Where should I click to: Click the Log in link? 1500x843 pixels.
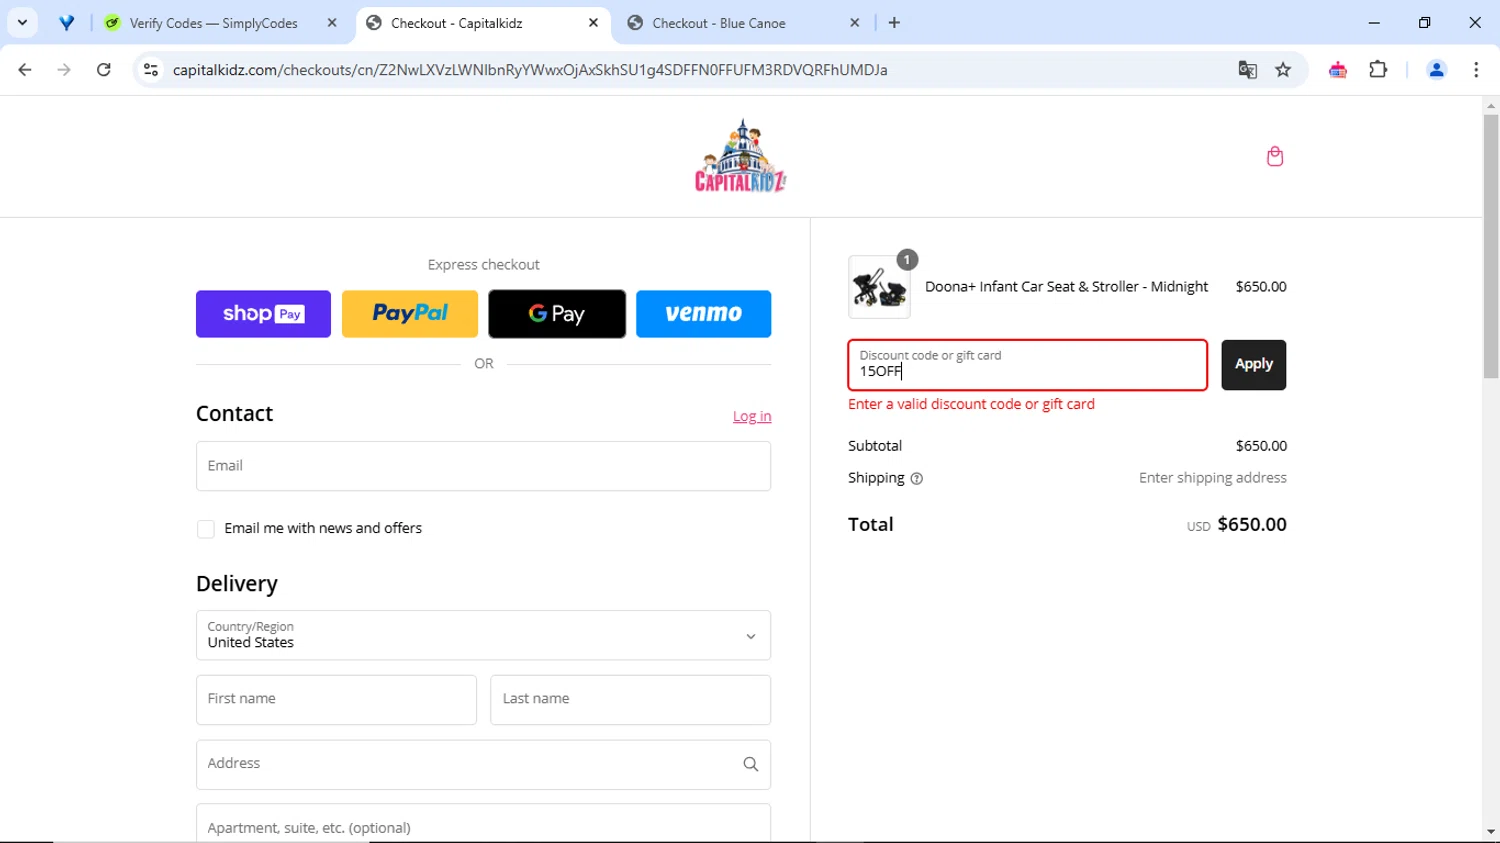(x=752, y=416)
